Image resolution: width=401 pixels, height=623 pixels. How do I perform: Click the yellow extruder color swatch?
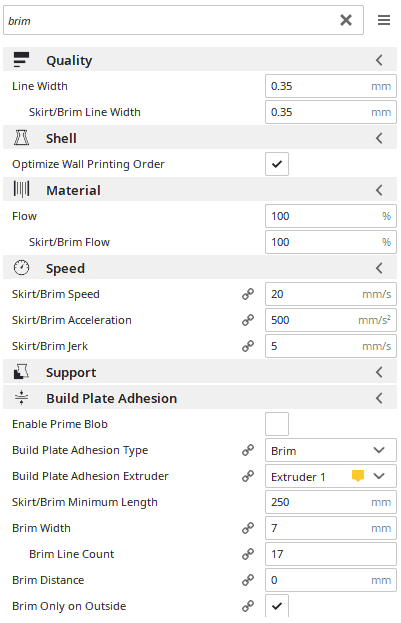pos(358,476)
